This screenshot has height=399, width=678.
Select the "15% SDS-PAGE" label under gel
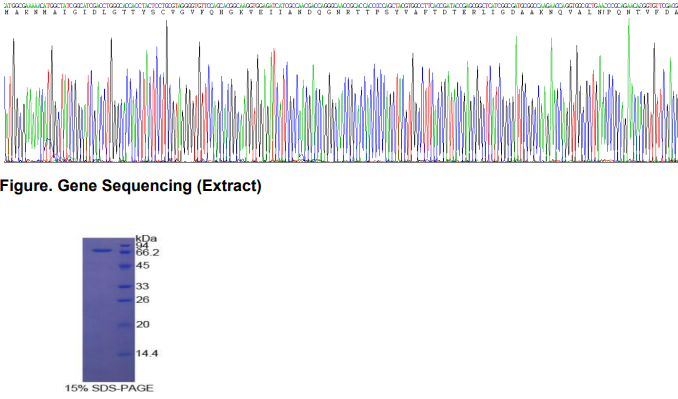click(x=109, y=388)
